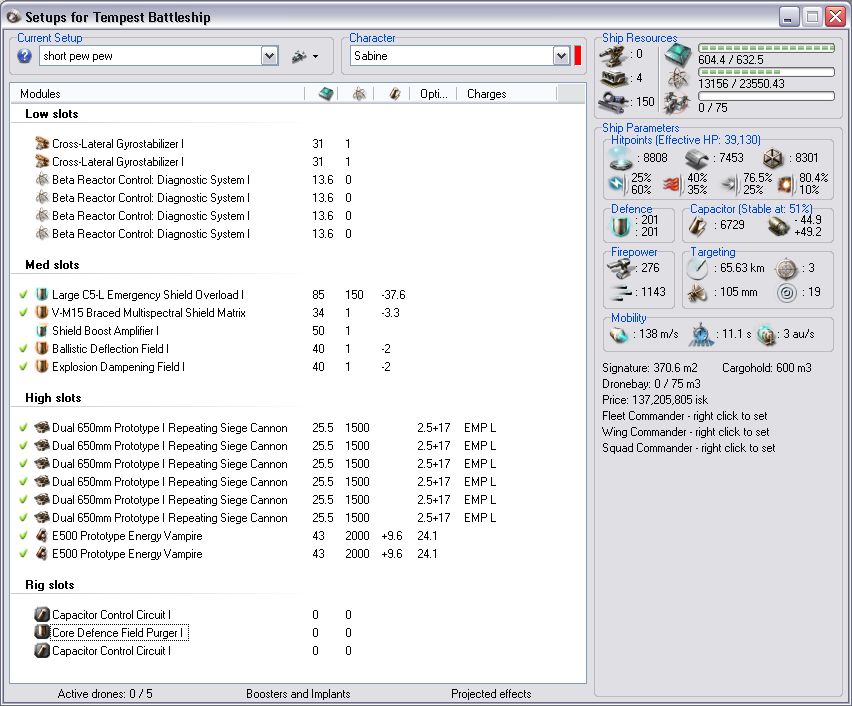Click the Shield Boost Amplifier I module icon
Image resolution: width=852 pixels, height=706 pixels.
pyautogui.click(x=42, y=330)
